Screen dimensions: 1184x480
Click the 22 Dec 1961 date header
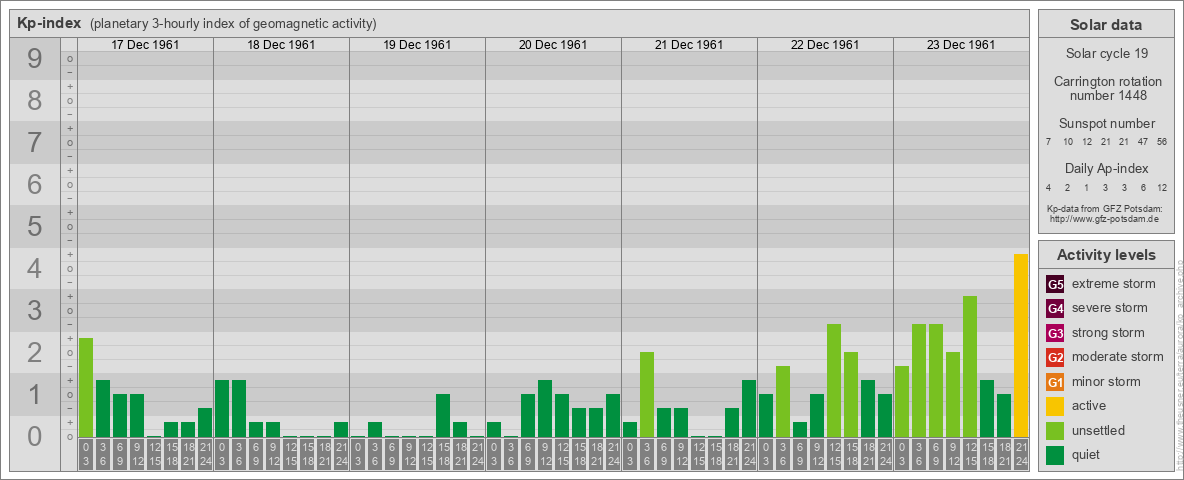(x=825, y=45)
